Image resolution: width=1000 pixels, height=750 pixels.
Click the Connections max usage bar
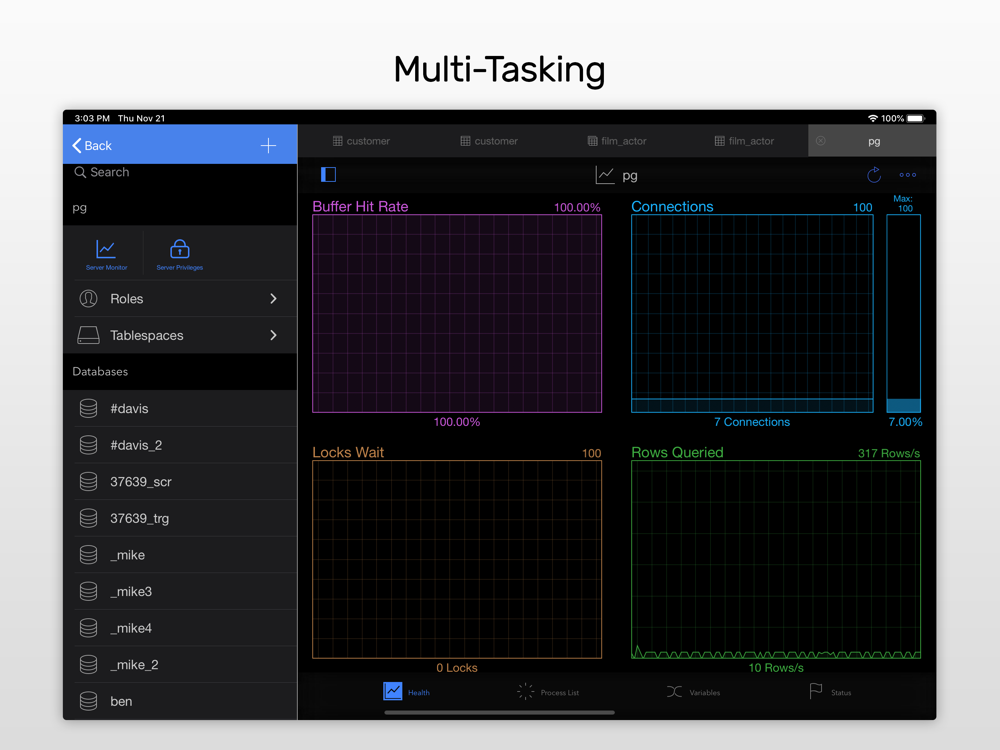point(903,313)
